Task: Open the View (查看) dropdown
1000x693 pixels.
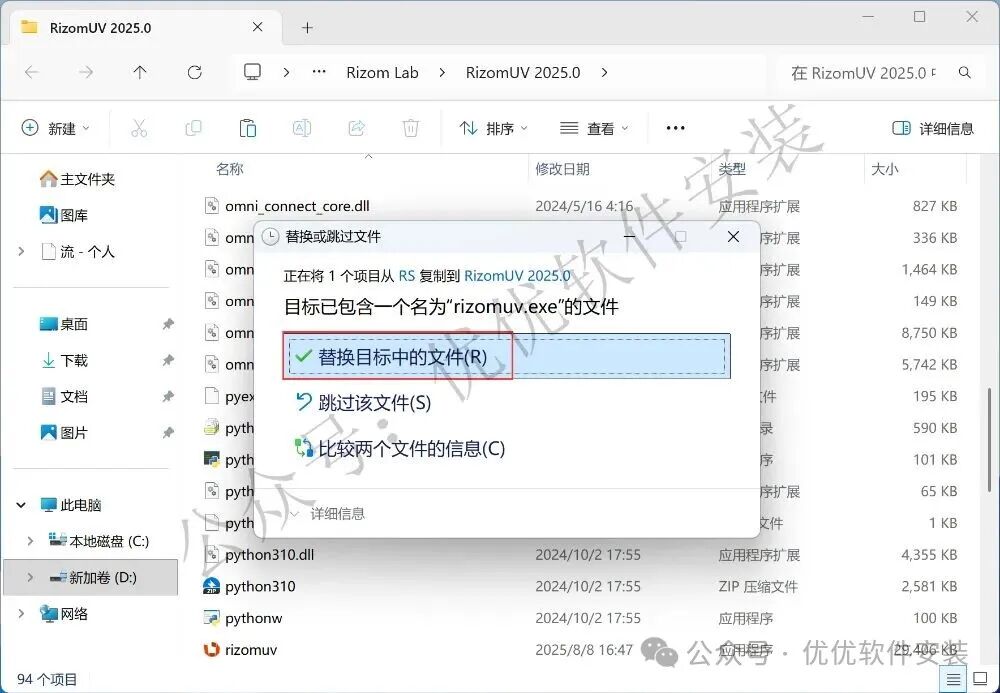Action: coord(594,128)
